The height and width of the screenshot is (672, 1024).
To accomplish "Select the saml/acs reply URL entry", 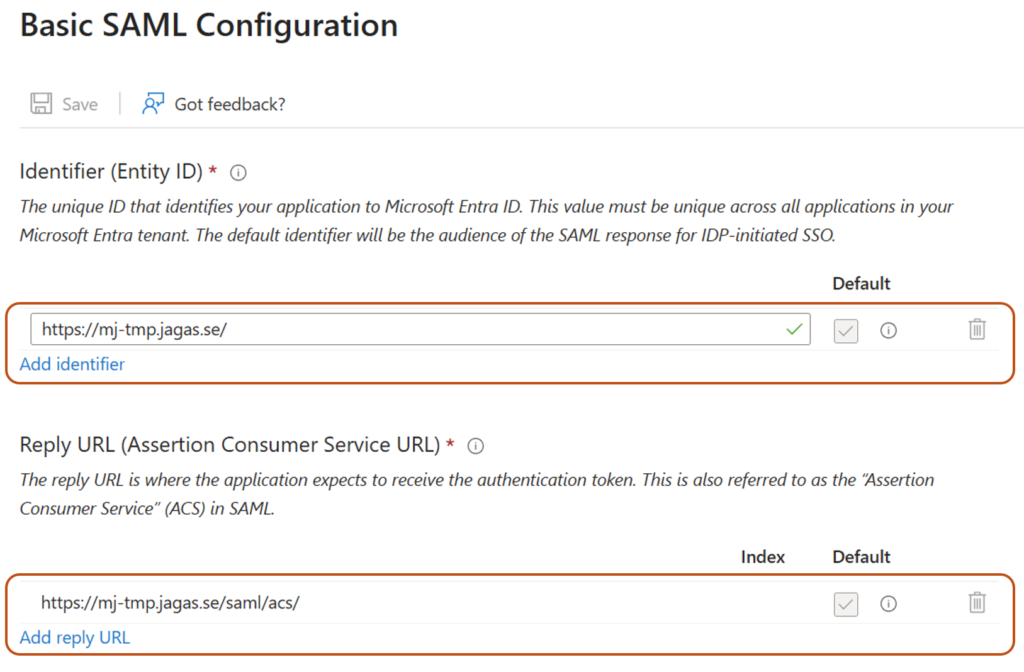I will (170, 602).
